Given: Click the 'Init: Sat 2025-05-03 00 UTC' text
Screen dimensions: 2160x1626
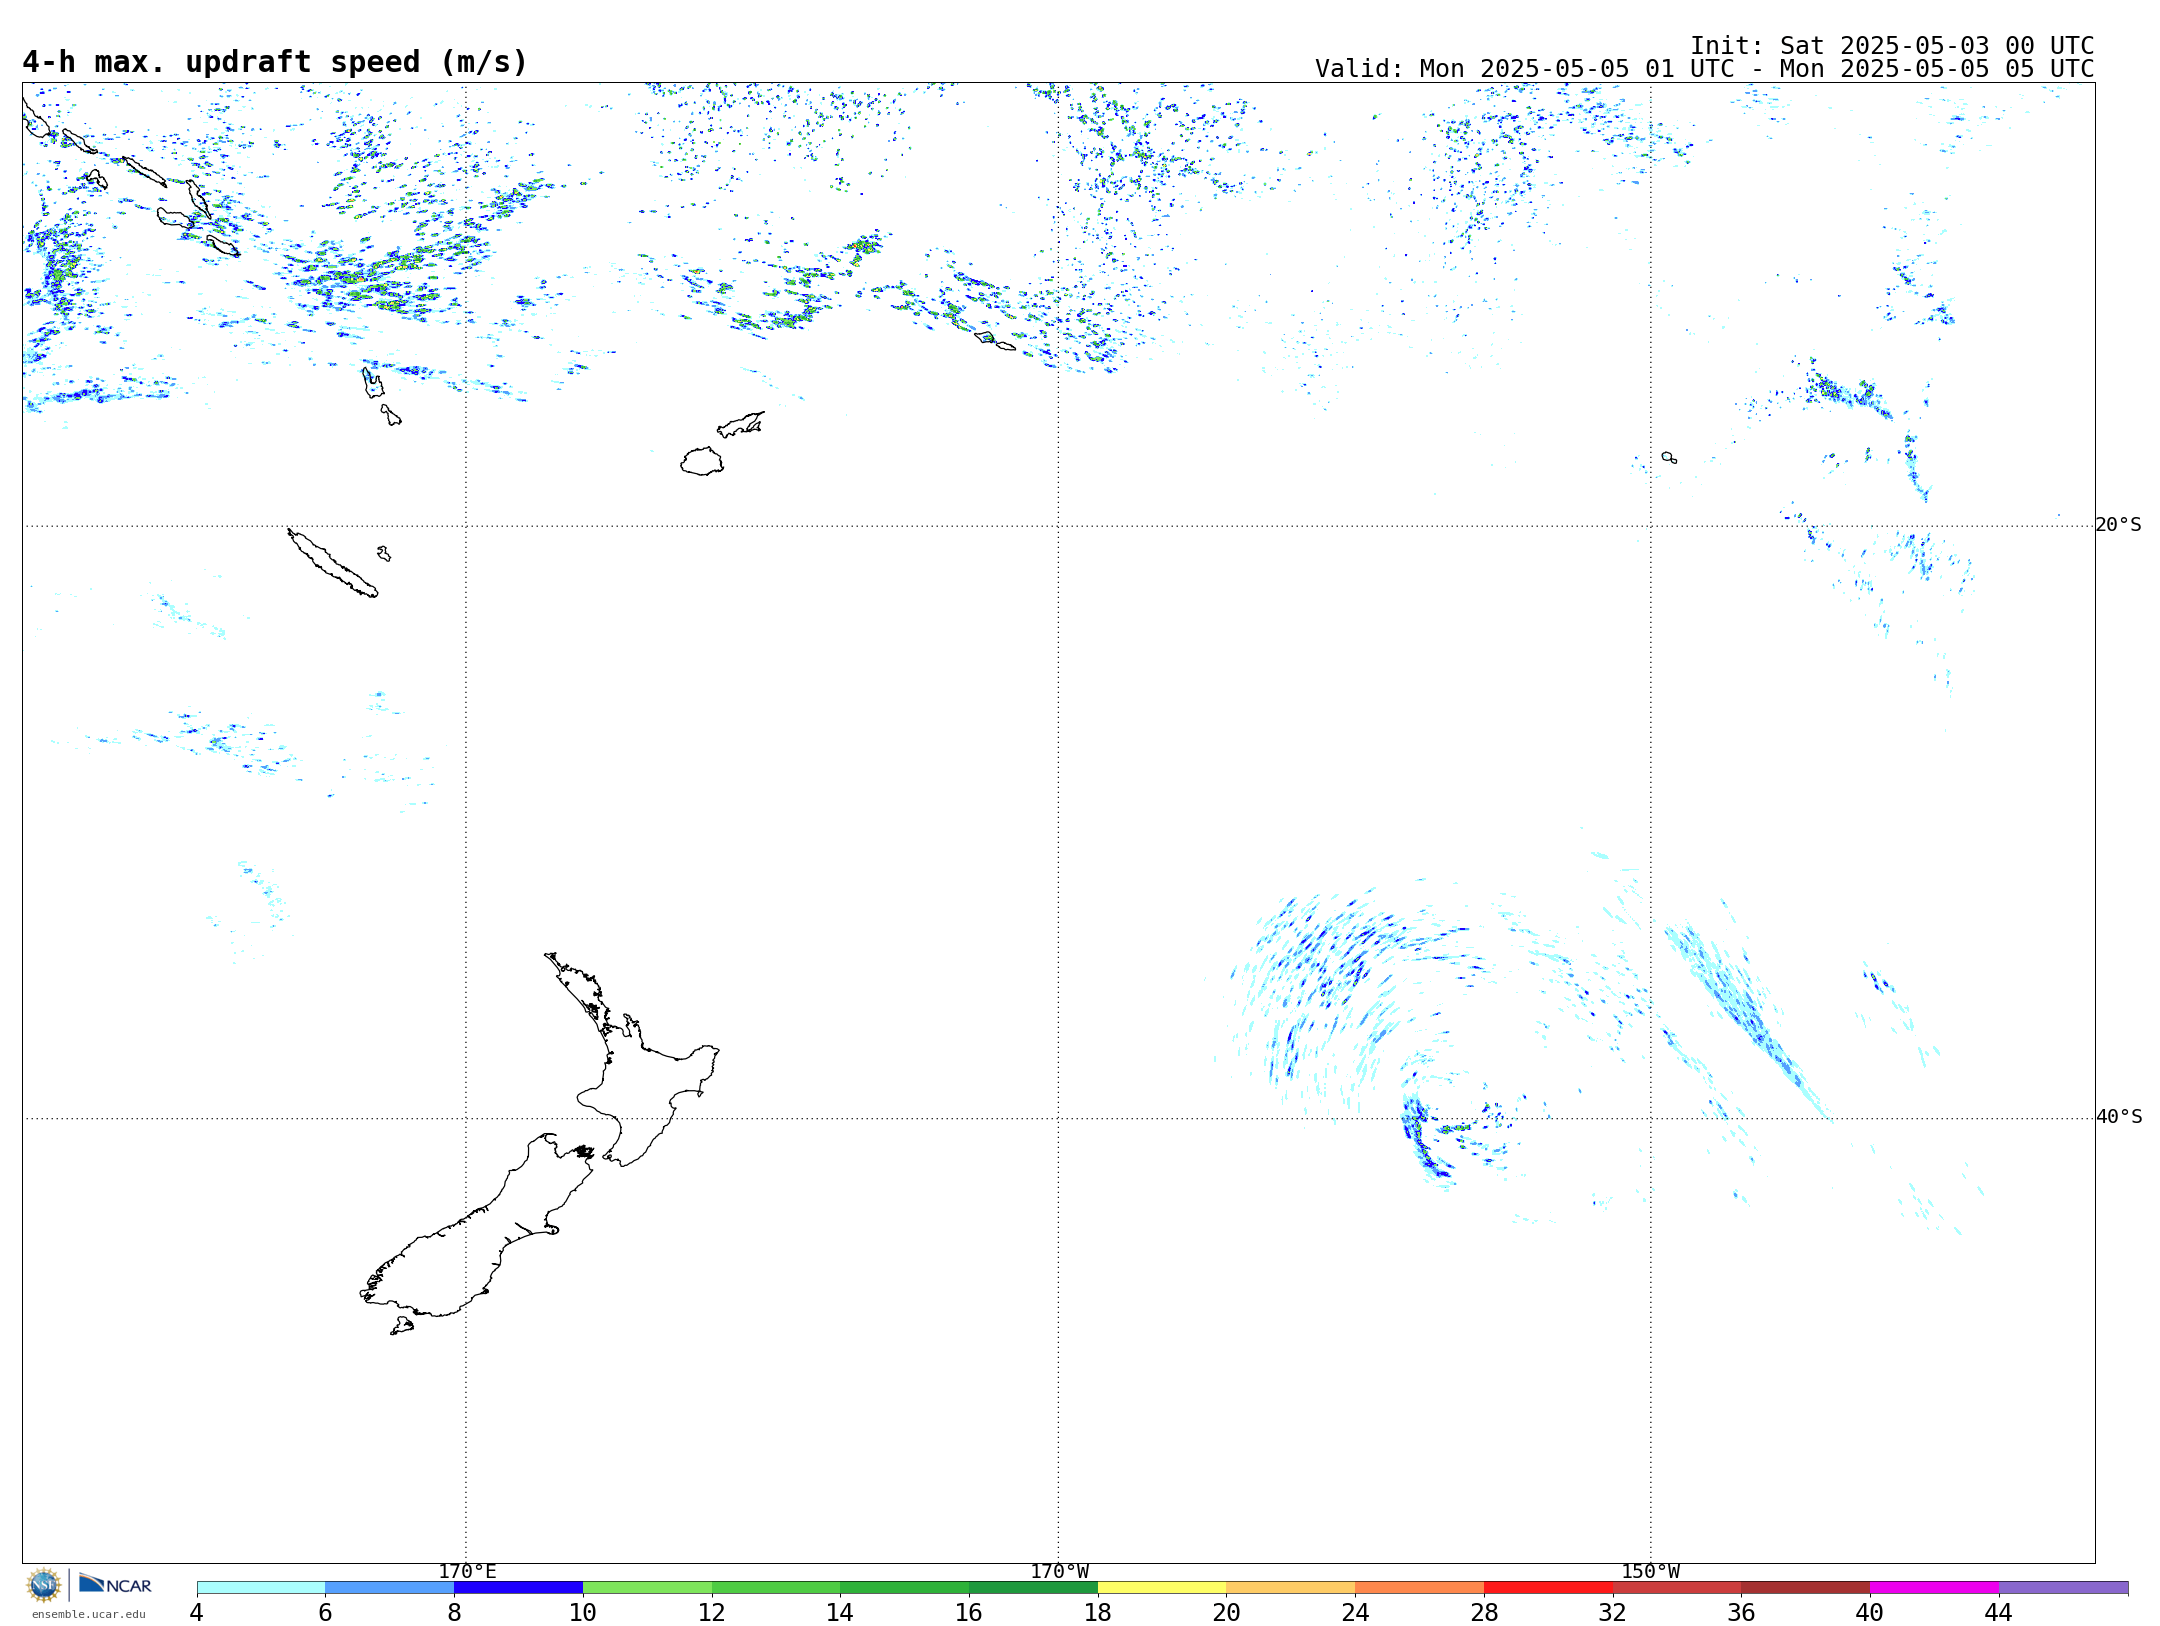Looking at the screenshot, I should [1891, 46].
